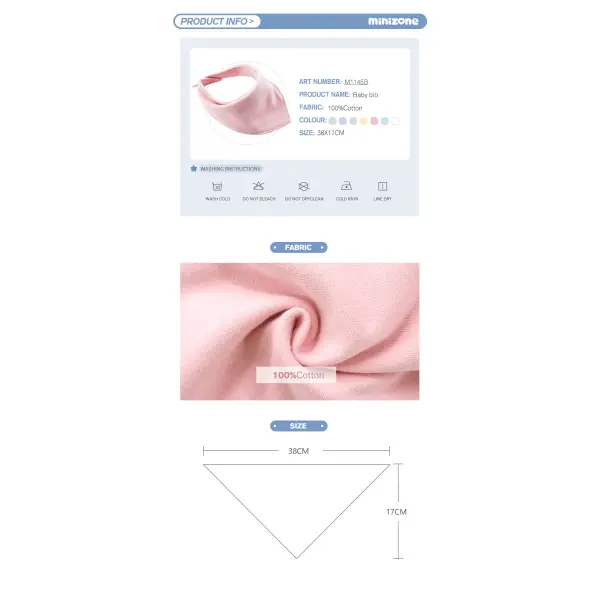Image resolution: width=600 pixels, height=600 pixels.
Task: Click the Wash Cold laundry icon
Action: pyautogui.click(x=217, y=186)
